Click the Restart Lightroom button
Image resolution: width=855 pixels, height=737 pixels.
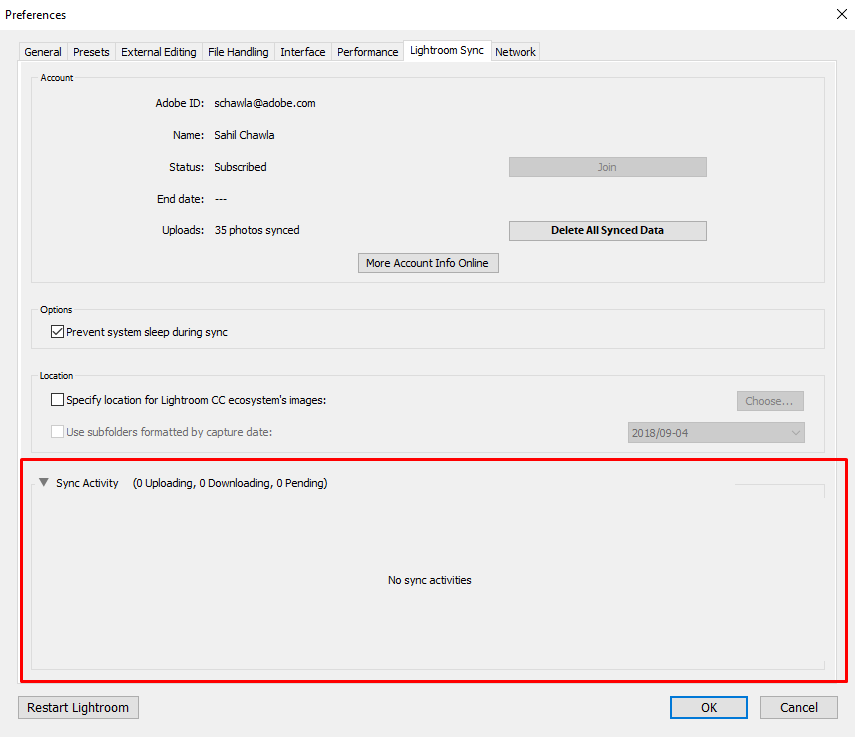click(78, 707)
